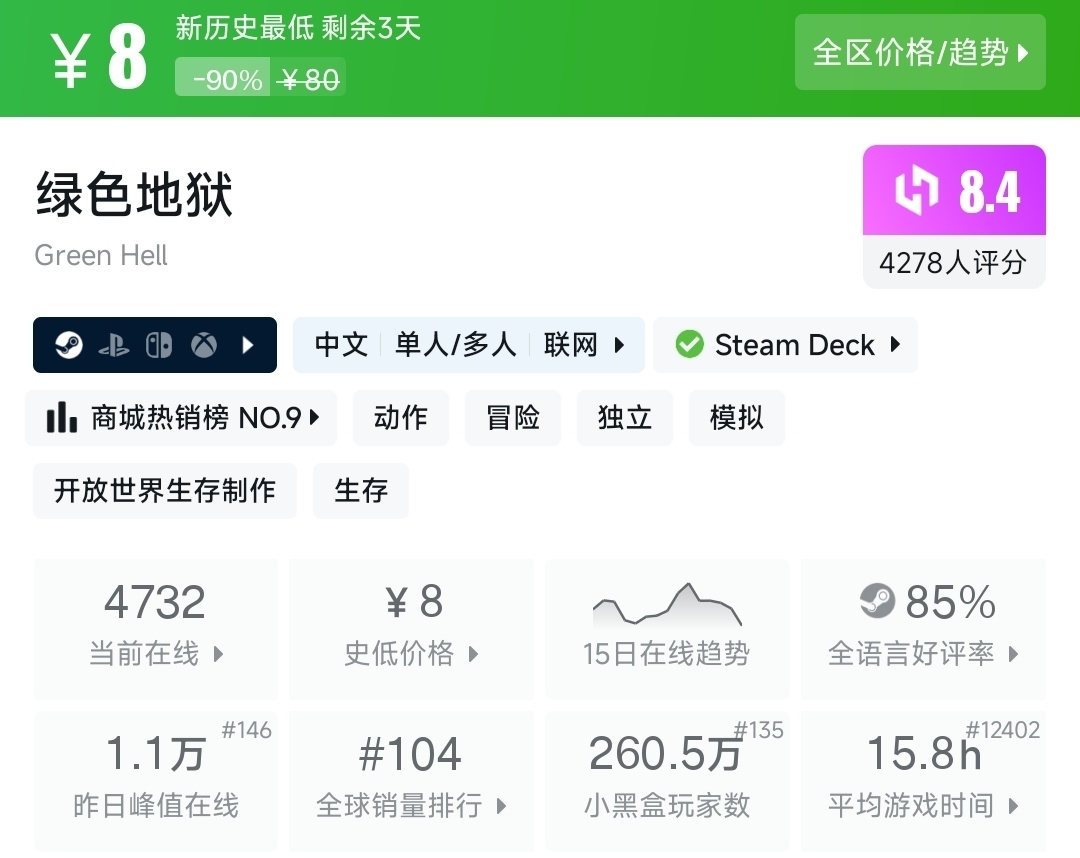Open 史低价格 price history
The width and height of the screenshot is (1080, 858).
pos(411,628)
